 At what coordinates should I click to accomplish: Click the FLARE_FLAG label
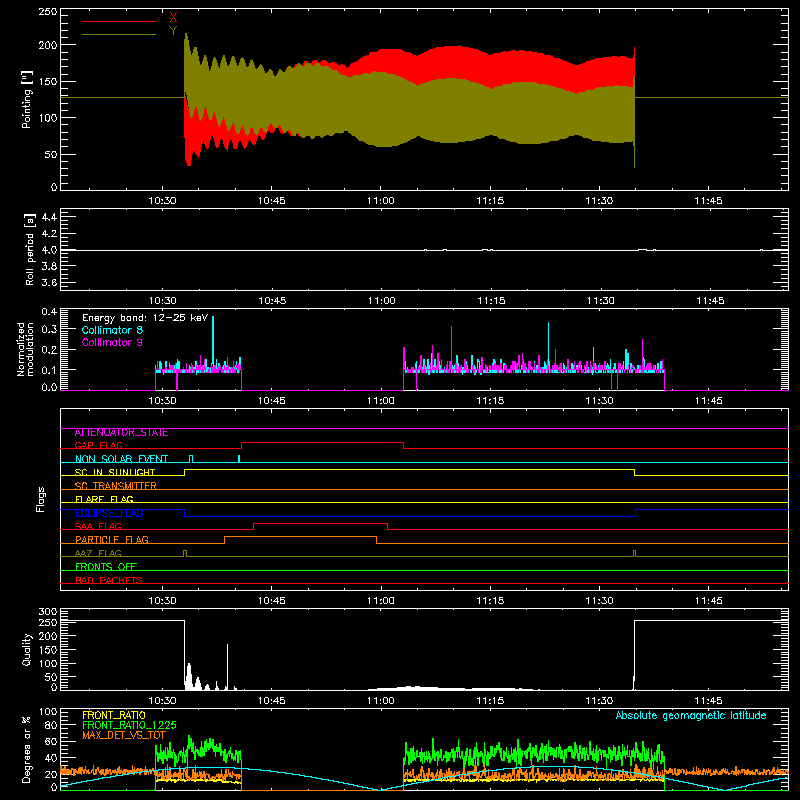click(x=104, y=499)
